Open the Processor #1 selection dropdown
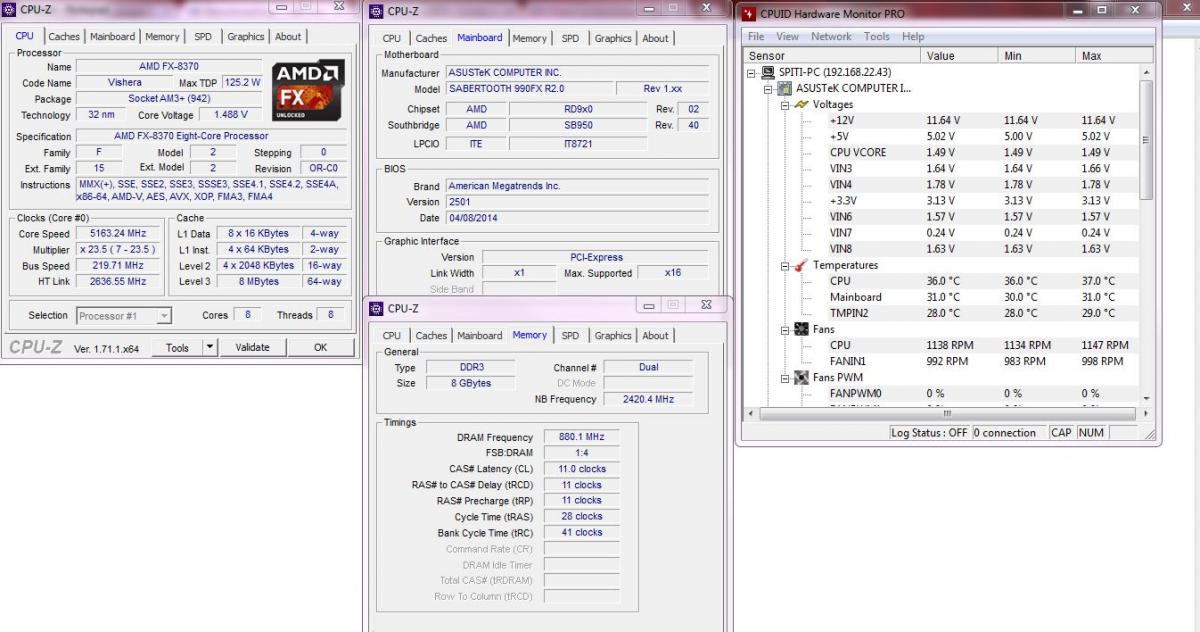This screenshot has height=632, width=1200. tap(164, 316)
